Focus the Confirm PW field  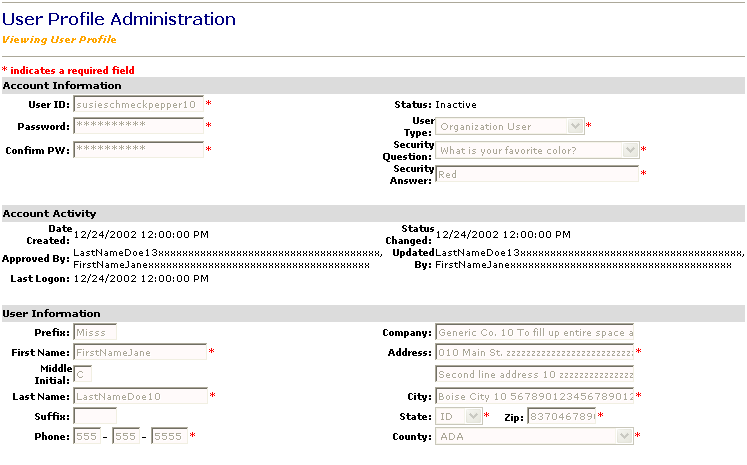[138, 150]
